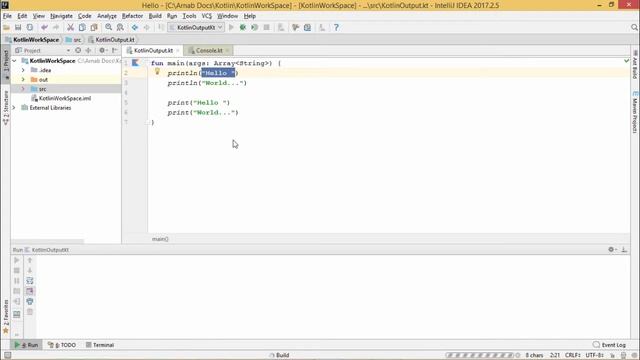Toggle tool window buttons in the status bar corner
Viewport: 640px width, 360px height.
[7, 356]
